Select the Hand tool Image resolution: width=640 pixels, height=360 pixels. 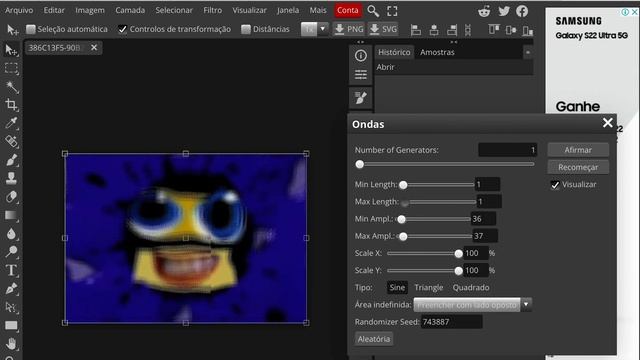click(x=11, y=344)
